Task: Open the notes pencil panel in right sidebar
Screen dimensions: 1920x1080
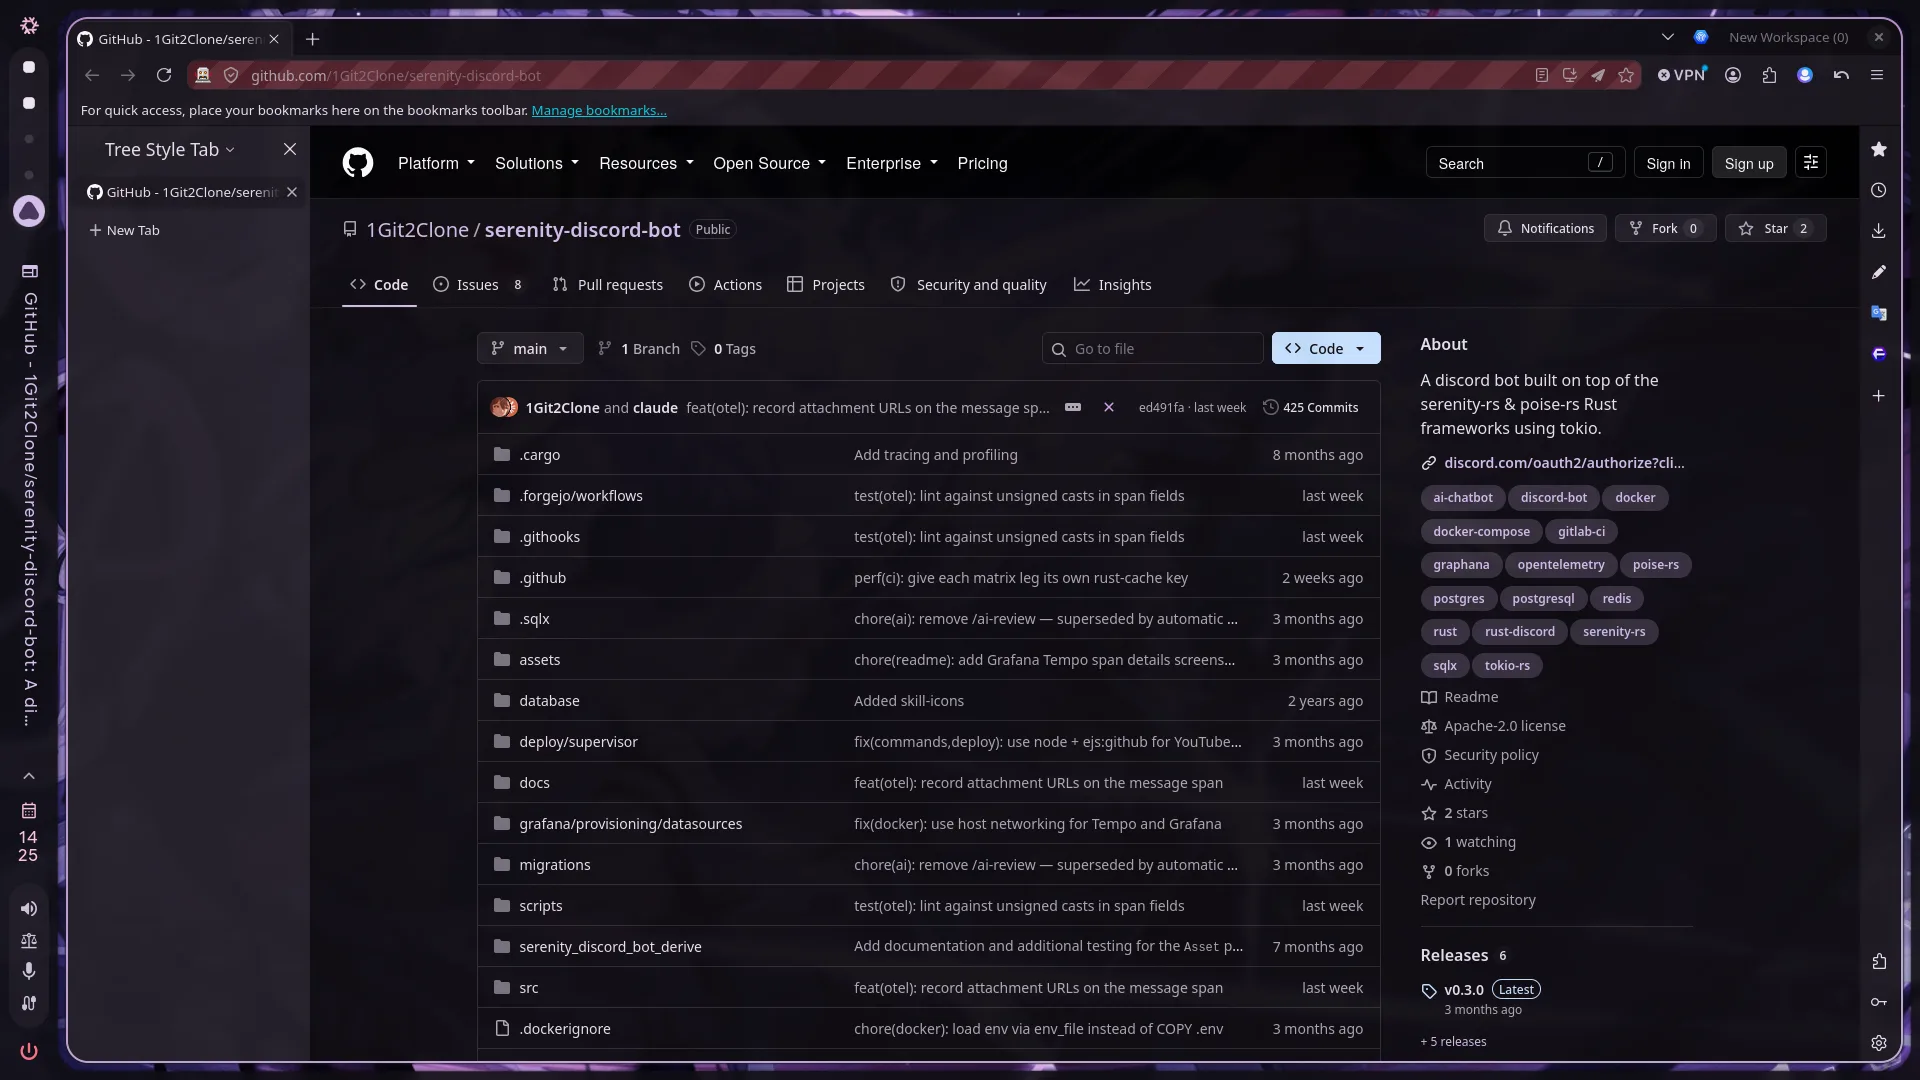Action: (1879, 272)
